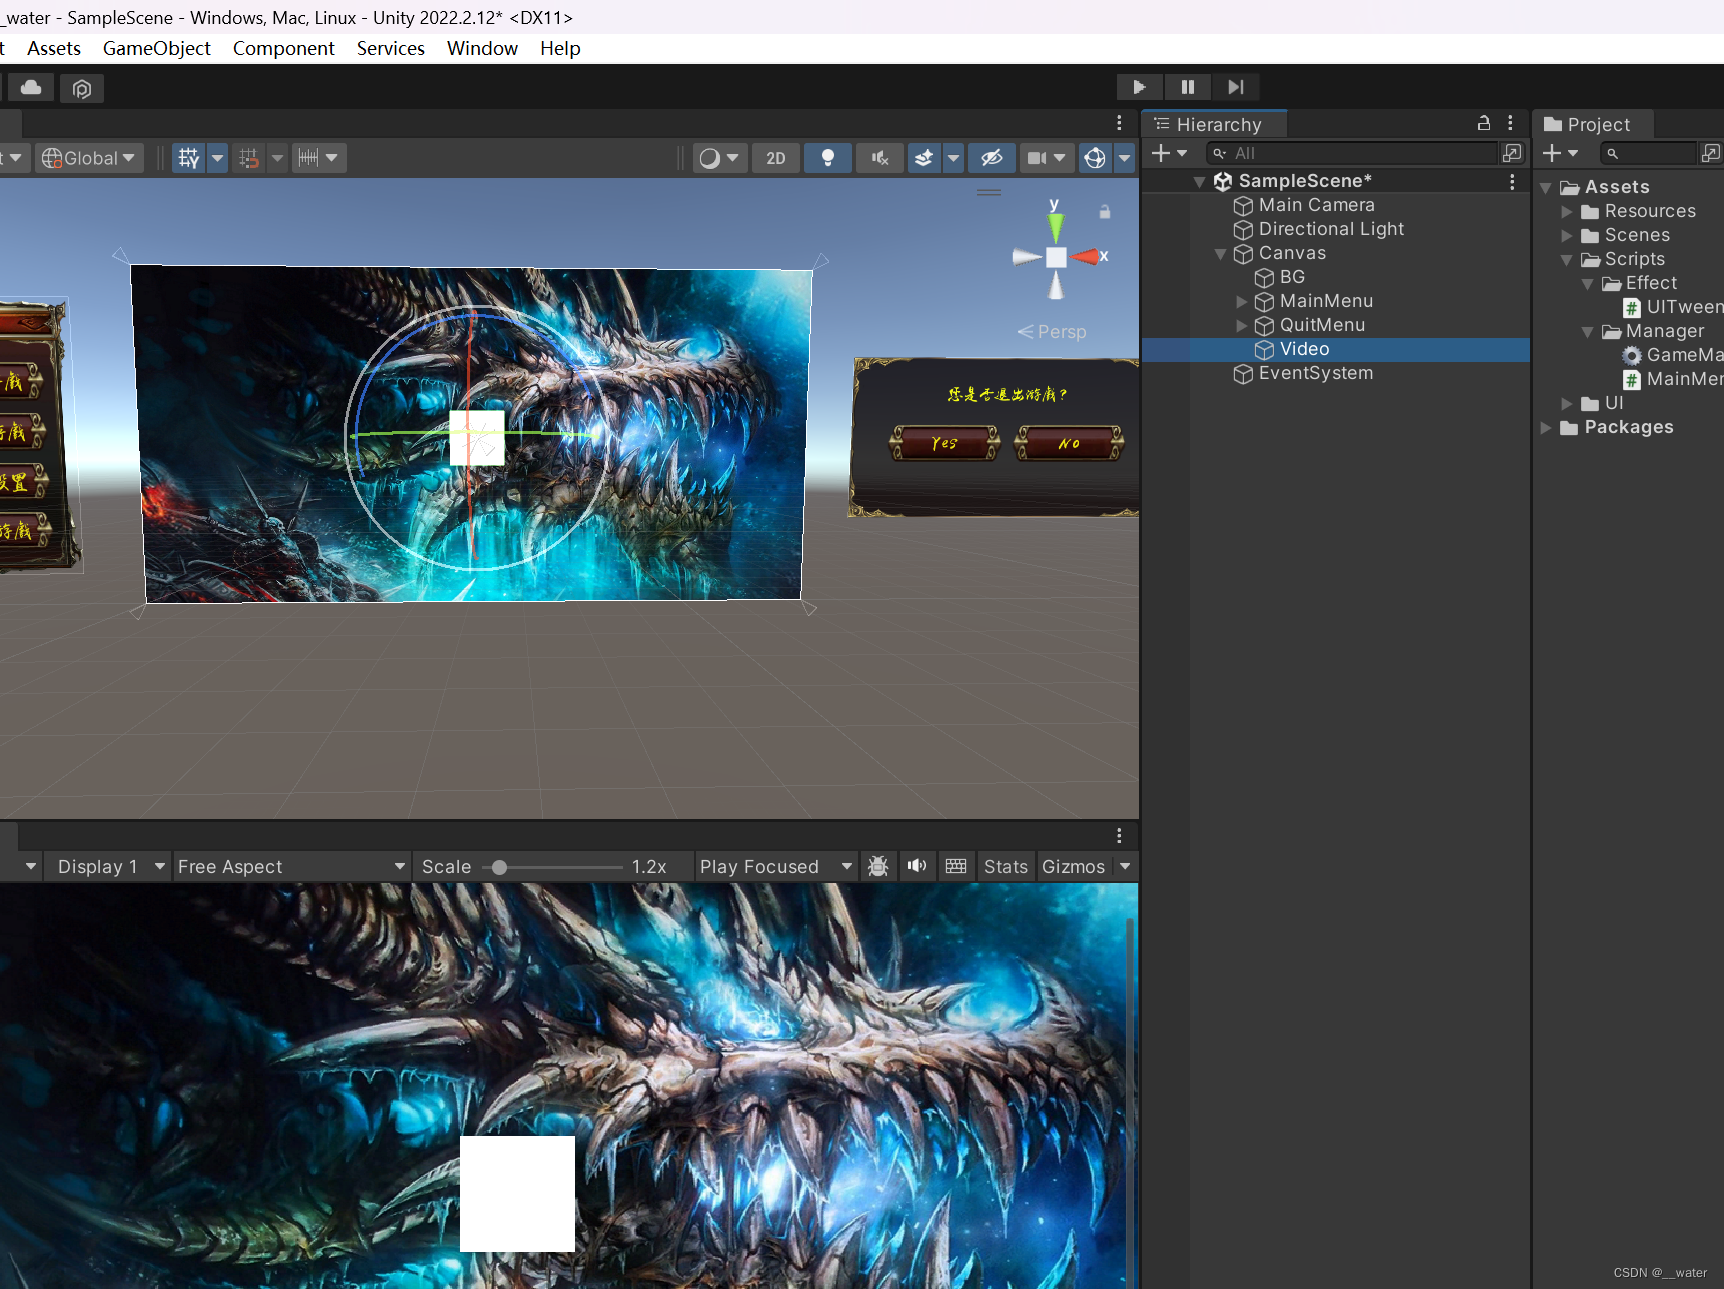Toggle the Hierarchy panel lock icon
The width and height of the screenshot is (1724, 1289).
[x=1484, y=123]
